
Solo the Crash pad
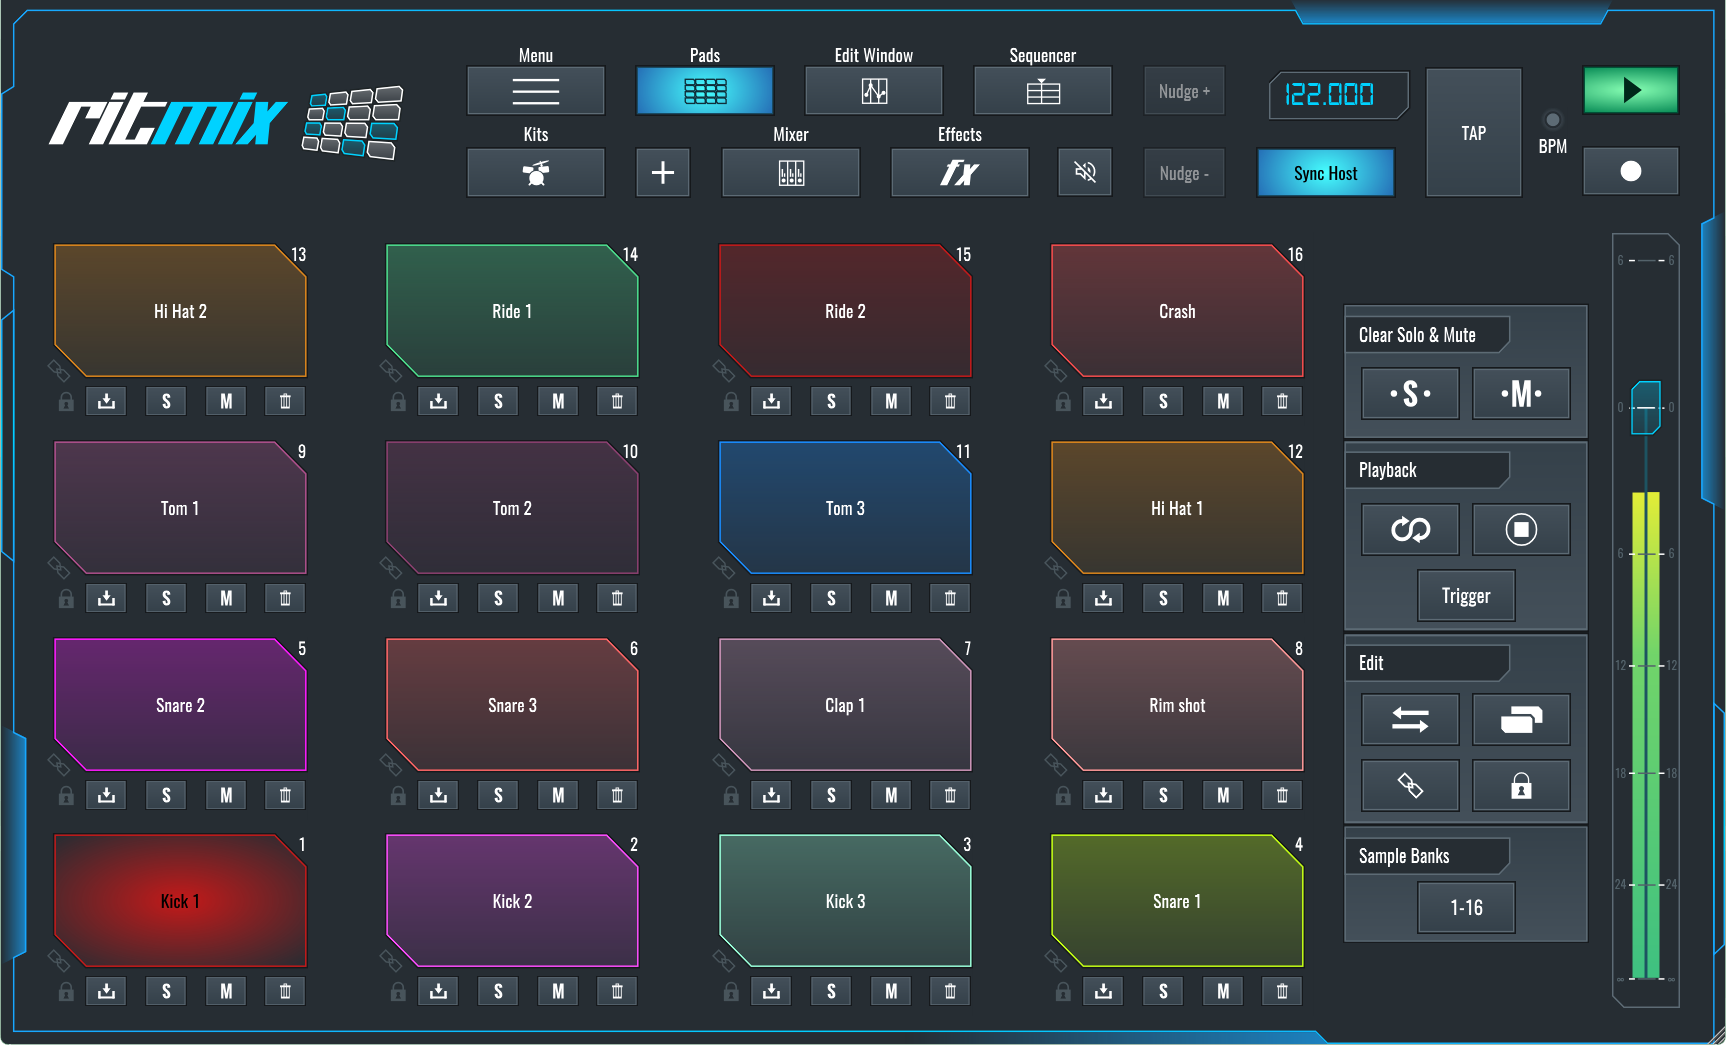[x=1163, y=400]
